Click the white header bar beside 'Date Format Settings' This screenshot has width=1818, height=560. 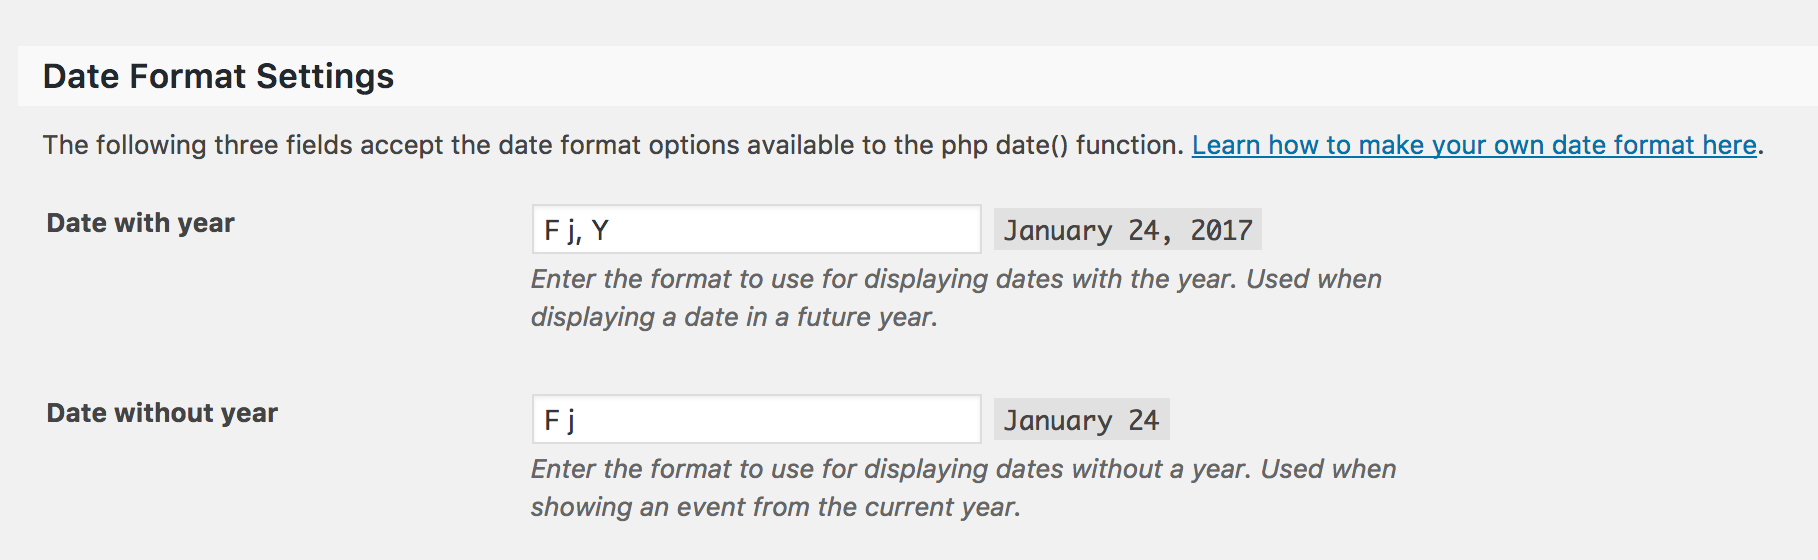[1100, 77]
